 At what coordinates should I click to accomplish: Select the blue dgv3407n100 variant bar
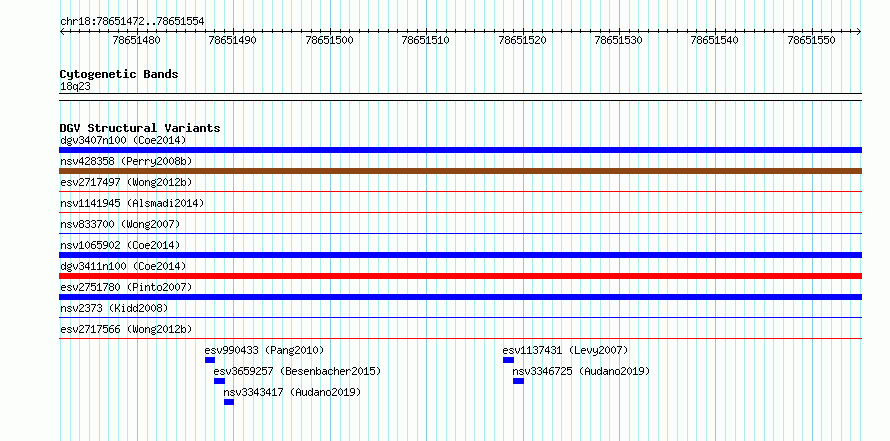[460, 150]
